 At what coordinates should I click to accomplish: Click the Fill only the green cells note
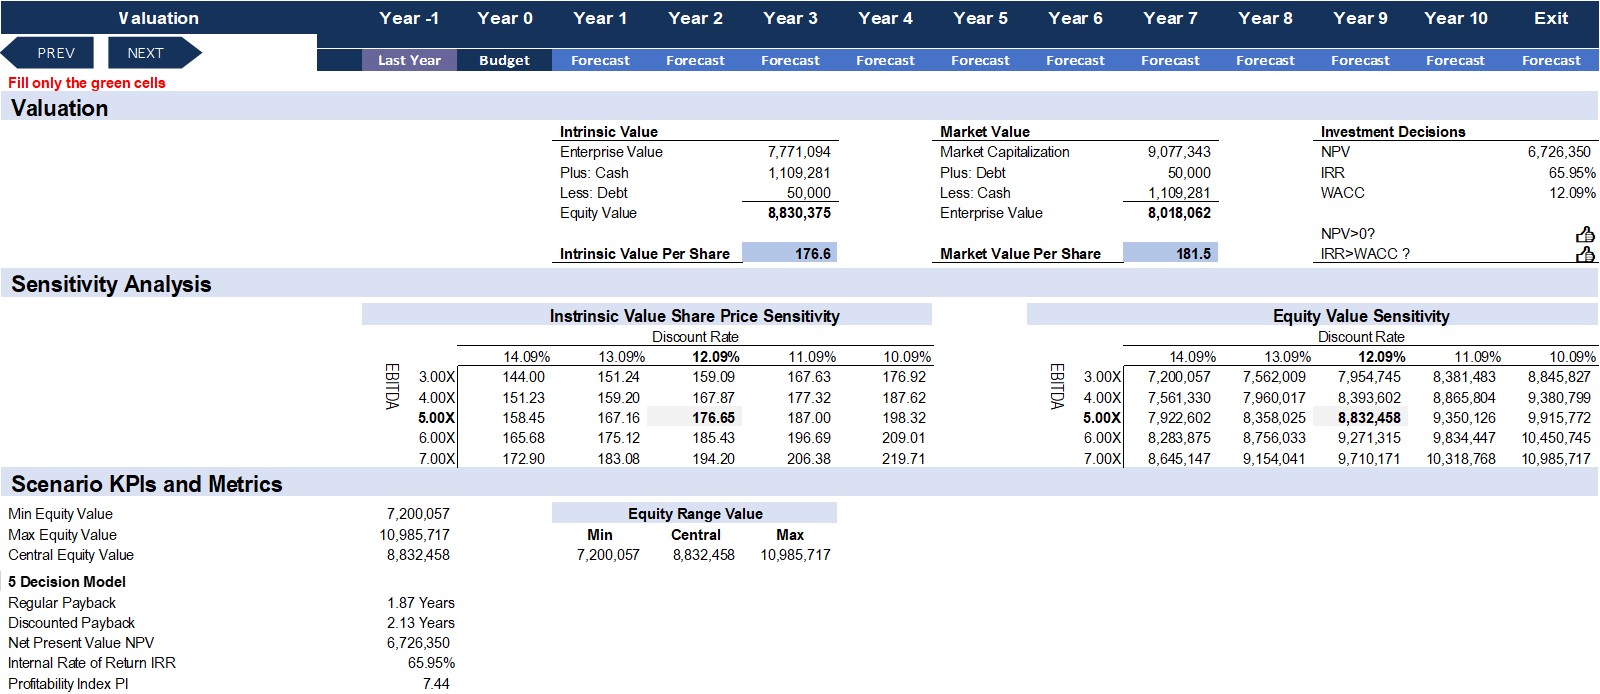[x=87, y=83]
